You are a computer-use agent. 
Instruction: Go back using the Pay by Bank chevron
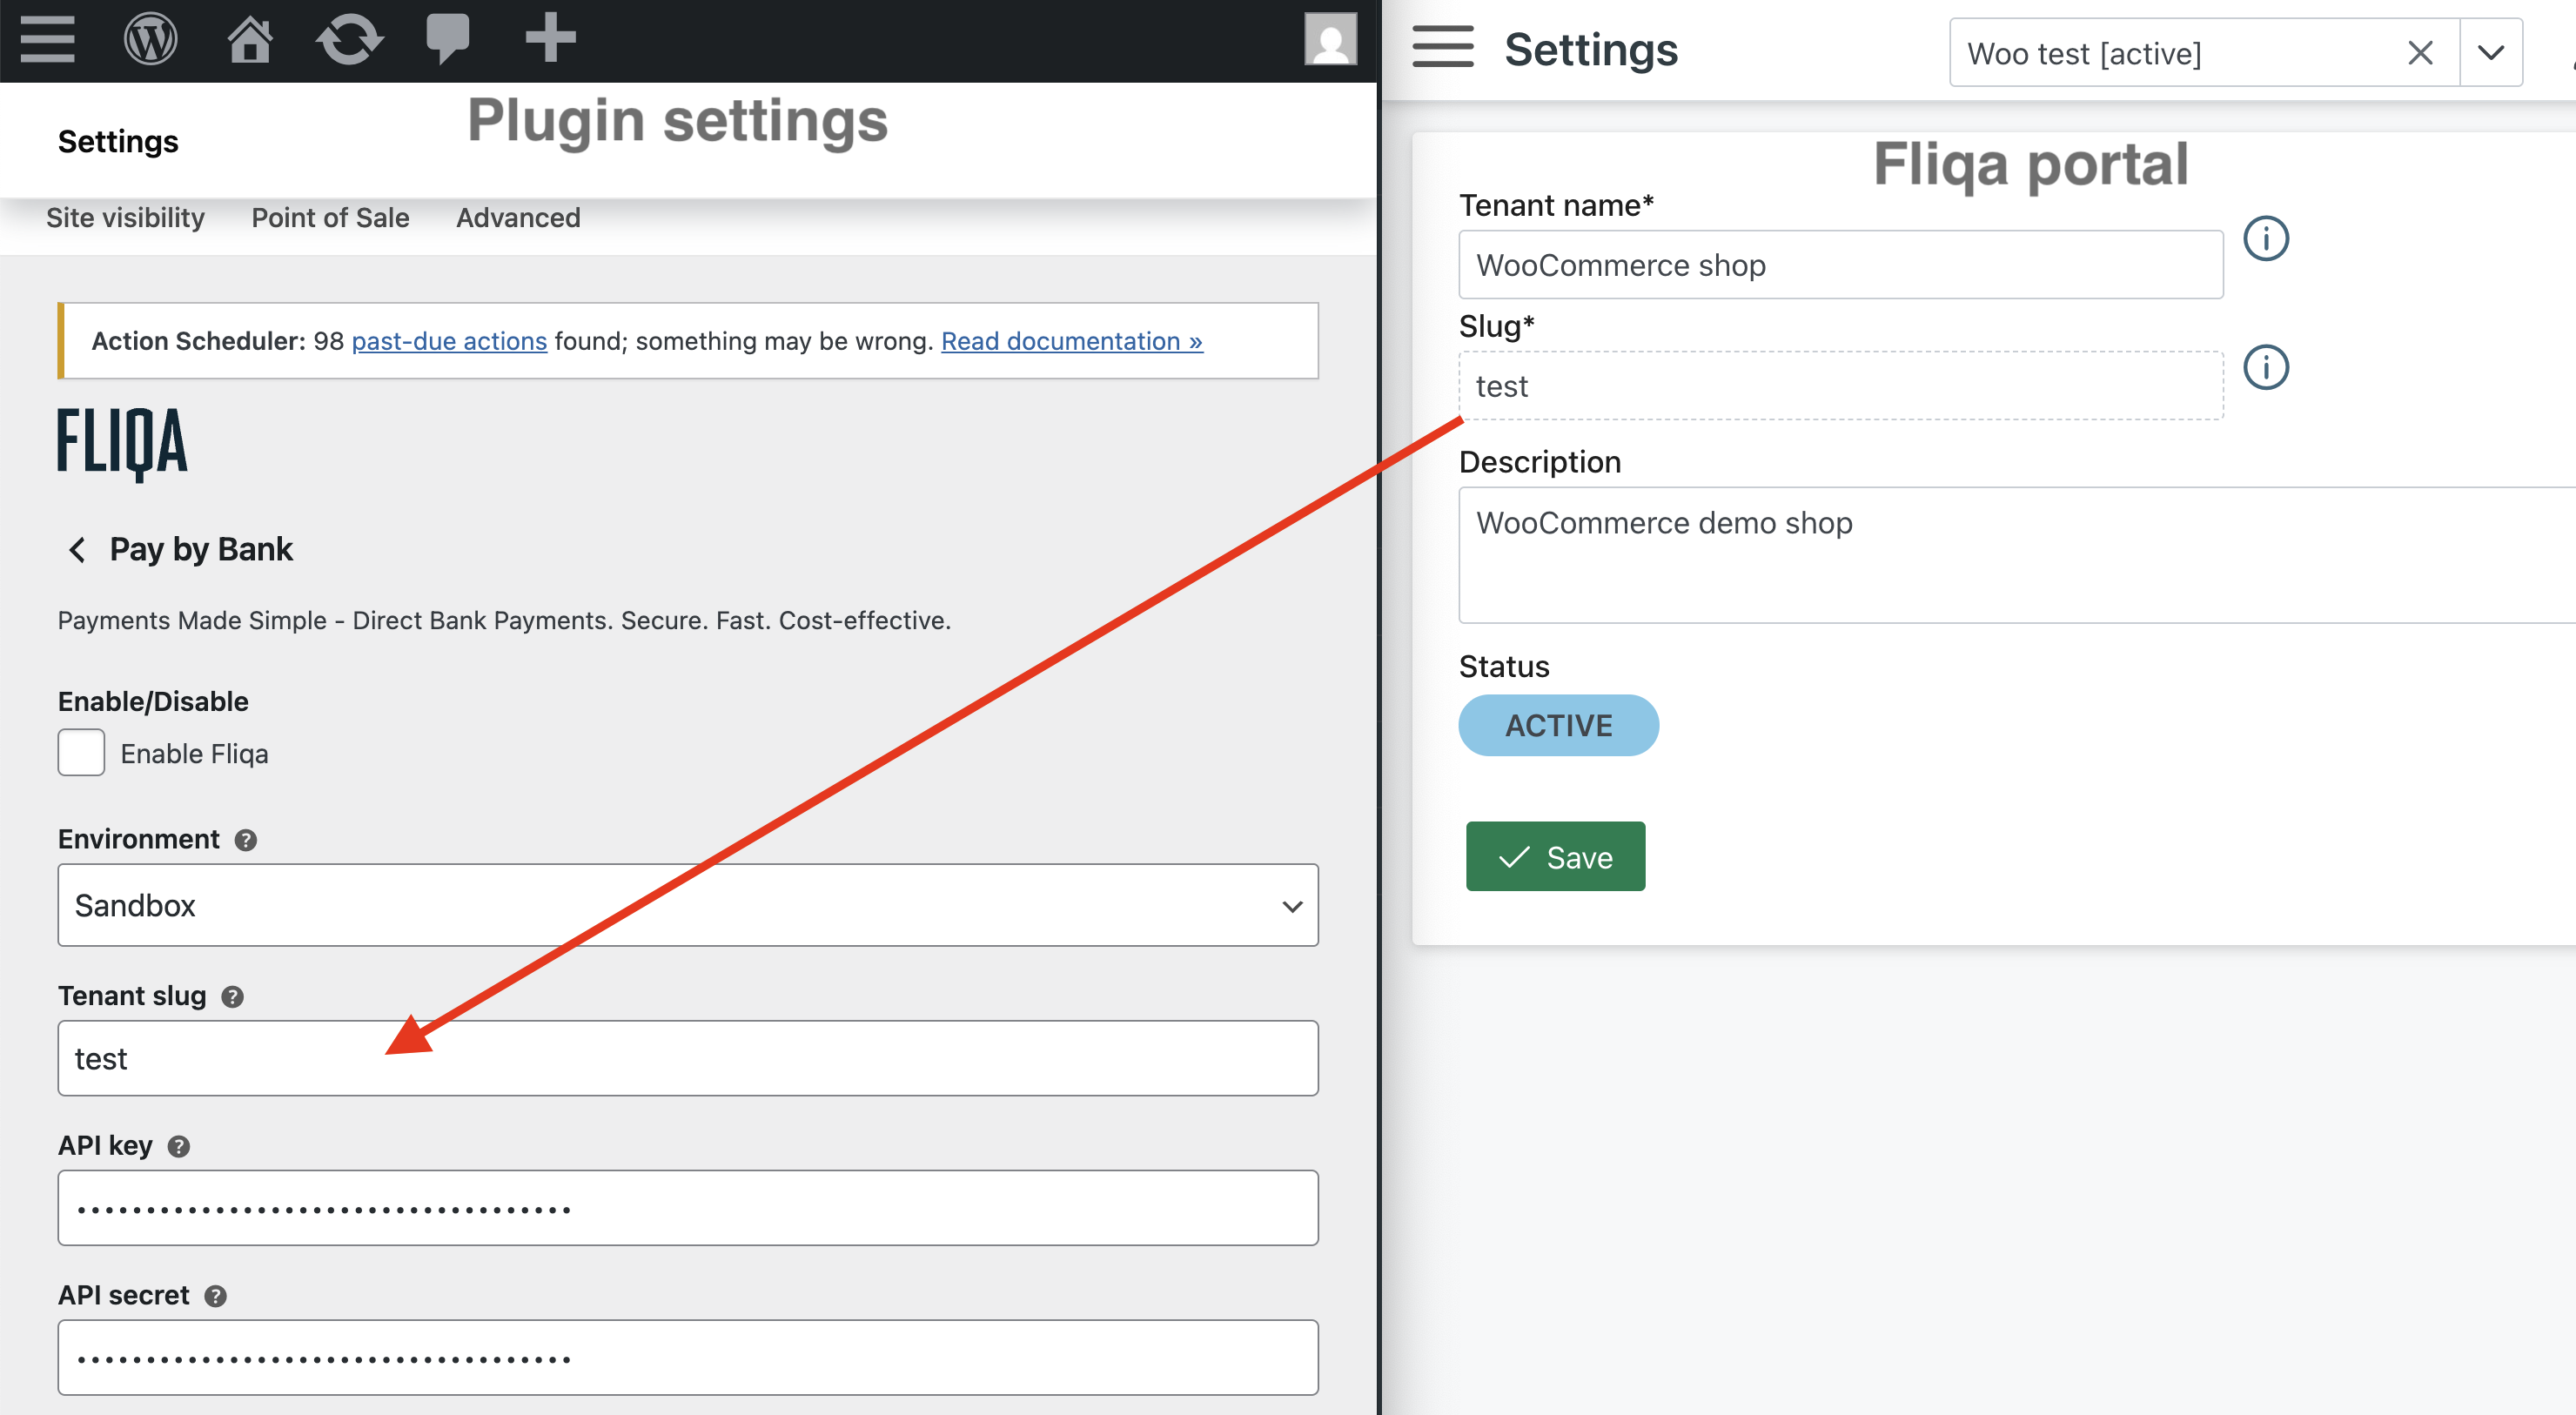pos(77,549)
